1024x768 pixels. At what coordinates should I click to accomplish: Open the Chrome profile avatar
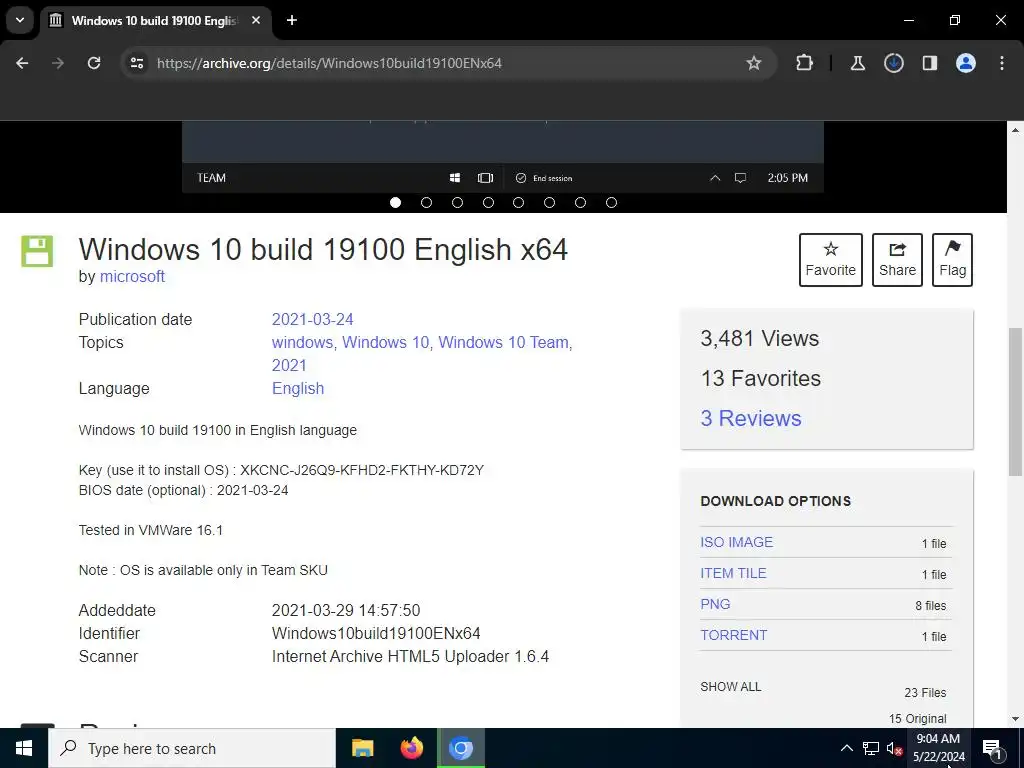(966, 63)
